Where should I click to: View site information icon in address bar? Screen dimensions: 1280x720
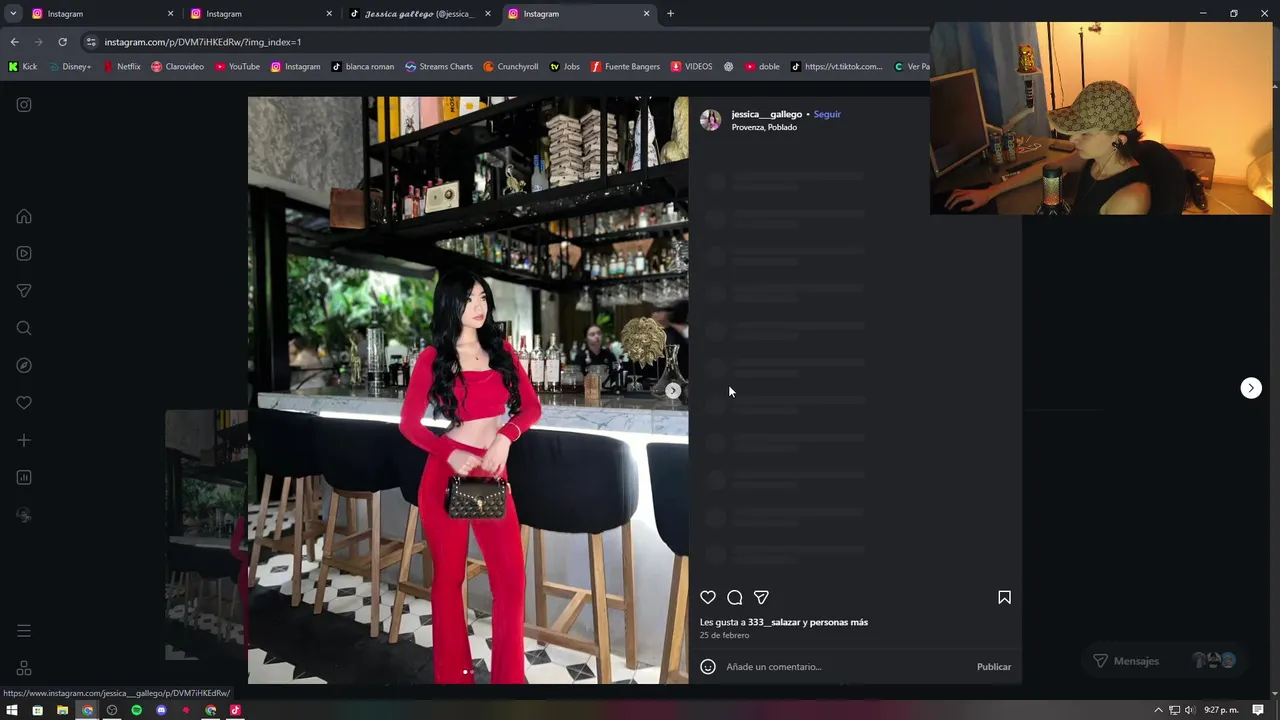[91, 42]
